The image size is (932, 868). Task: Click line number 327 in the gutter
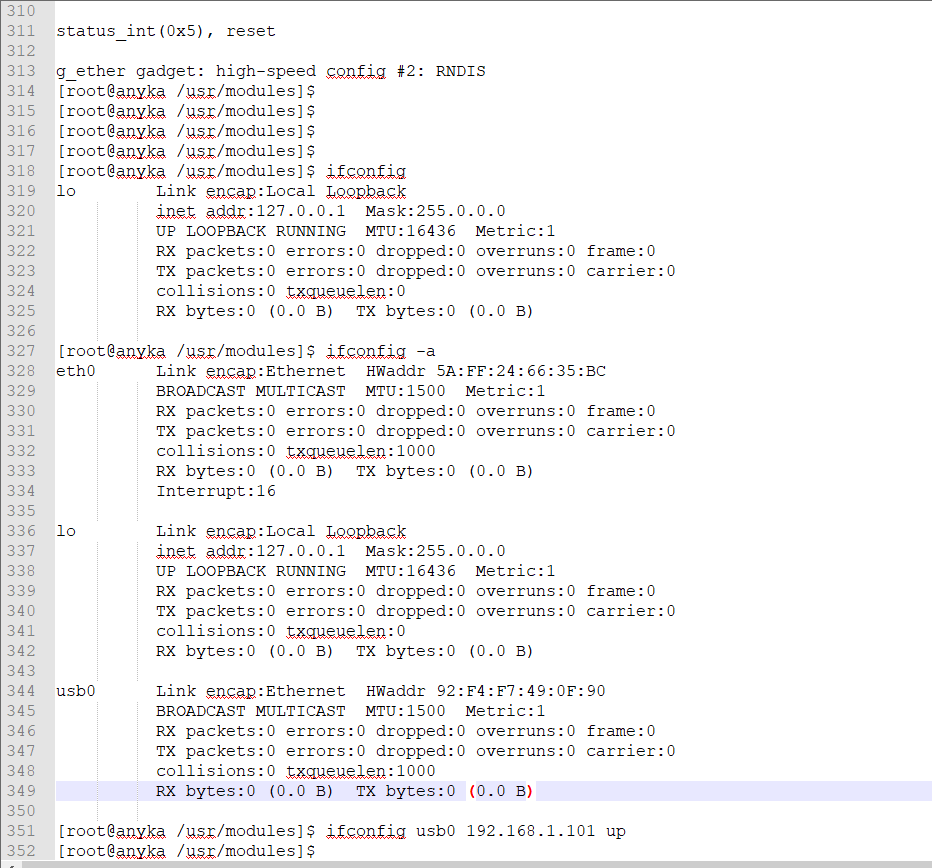[x=21, y=351]
